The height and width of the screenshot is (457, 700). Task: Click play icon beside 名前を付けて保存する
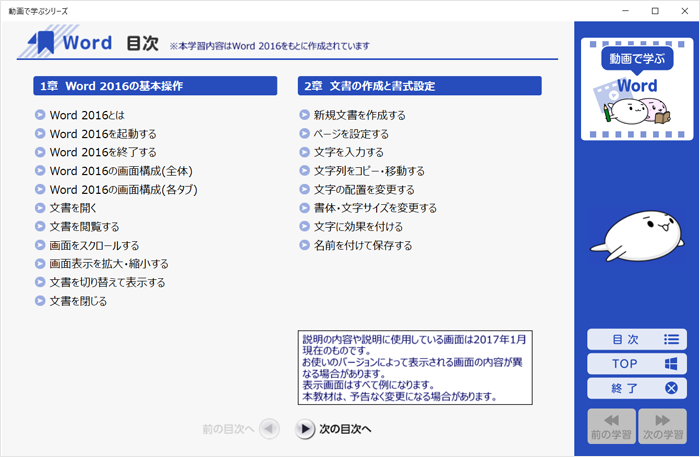(x=304, y=245)
